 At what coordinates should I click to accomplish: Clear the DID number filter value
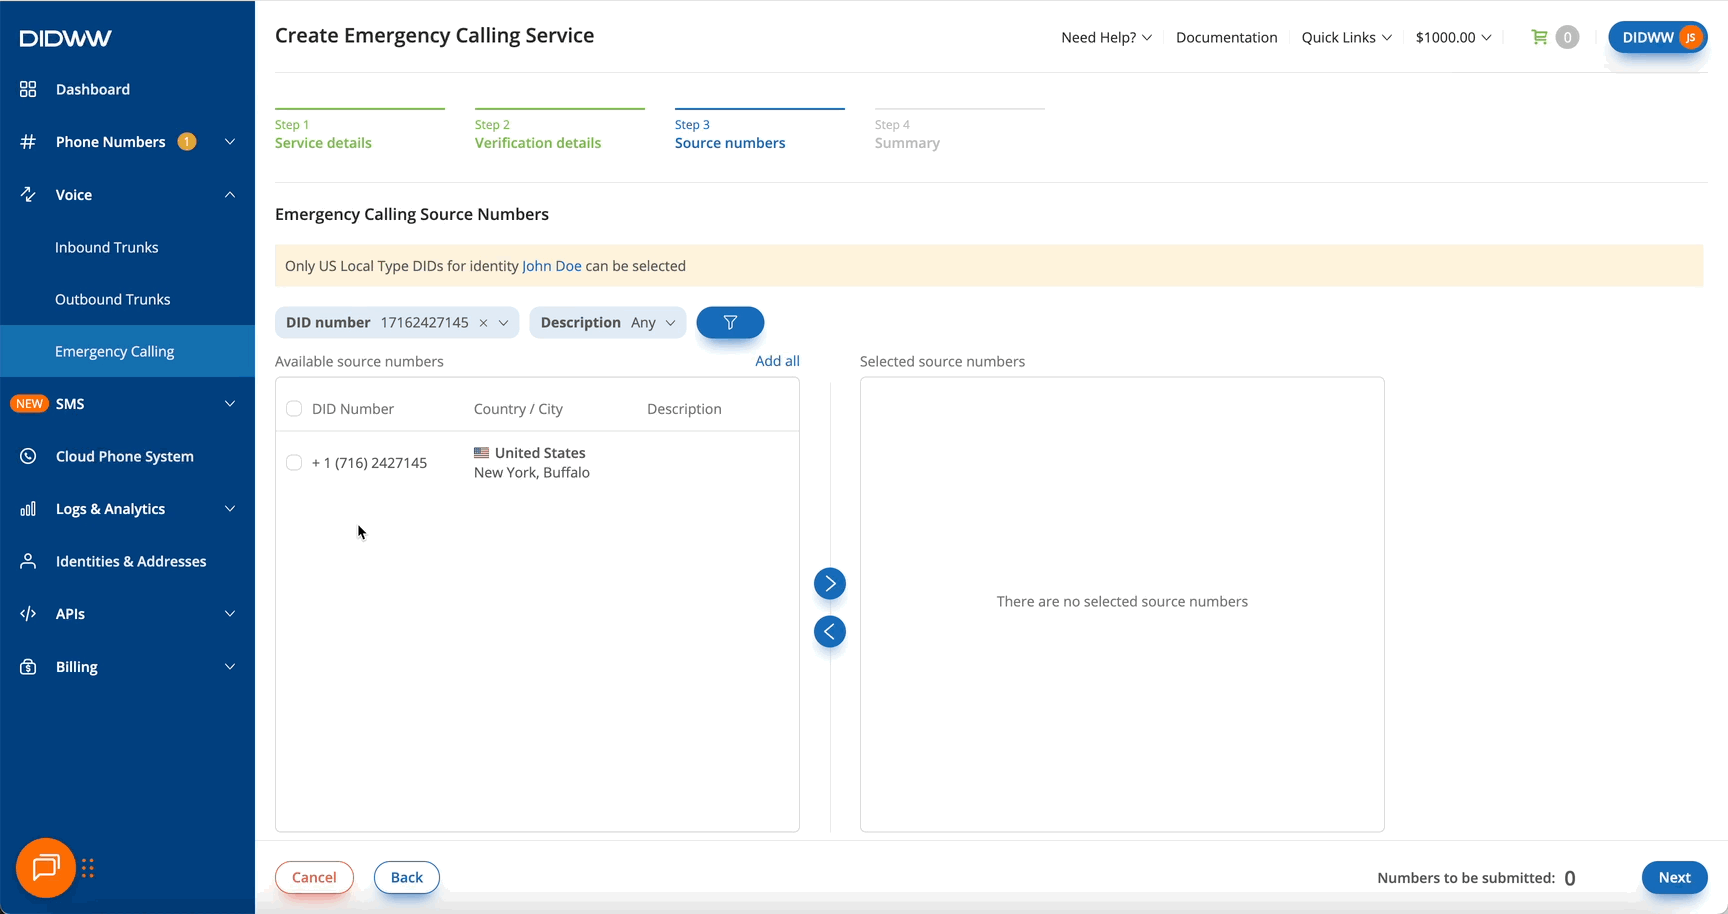click(x=483, y=323)
